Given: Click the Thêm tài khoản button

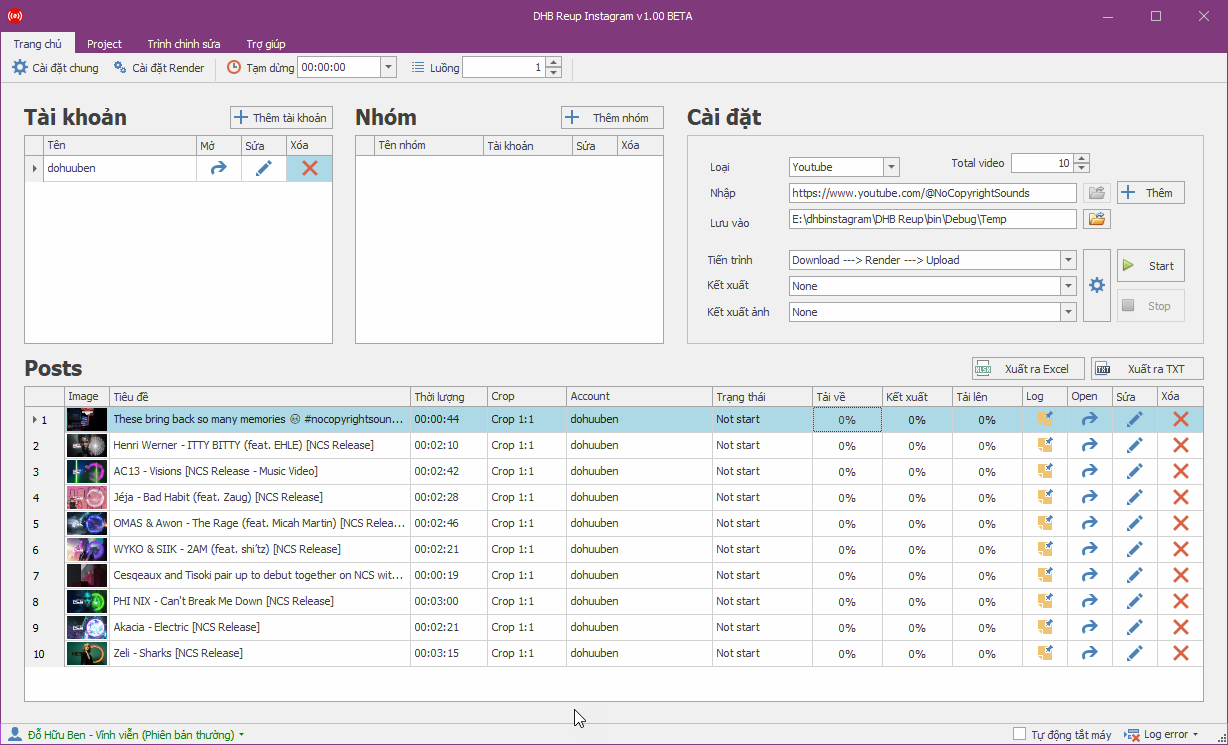Looking at the screenshot, I should click(x=281, y=118).
